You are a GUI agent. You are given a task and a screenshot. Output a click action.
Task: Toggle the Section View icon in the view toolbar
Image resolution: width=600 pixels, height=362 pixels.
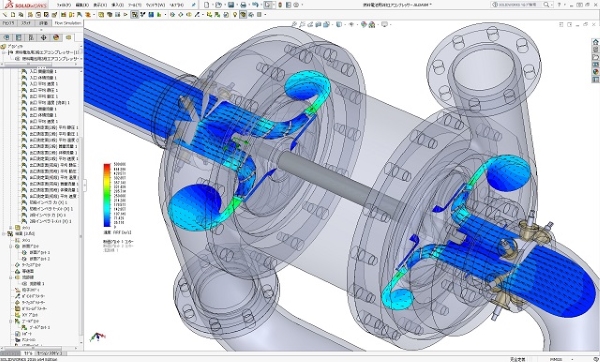[318, 24]
